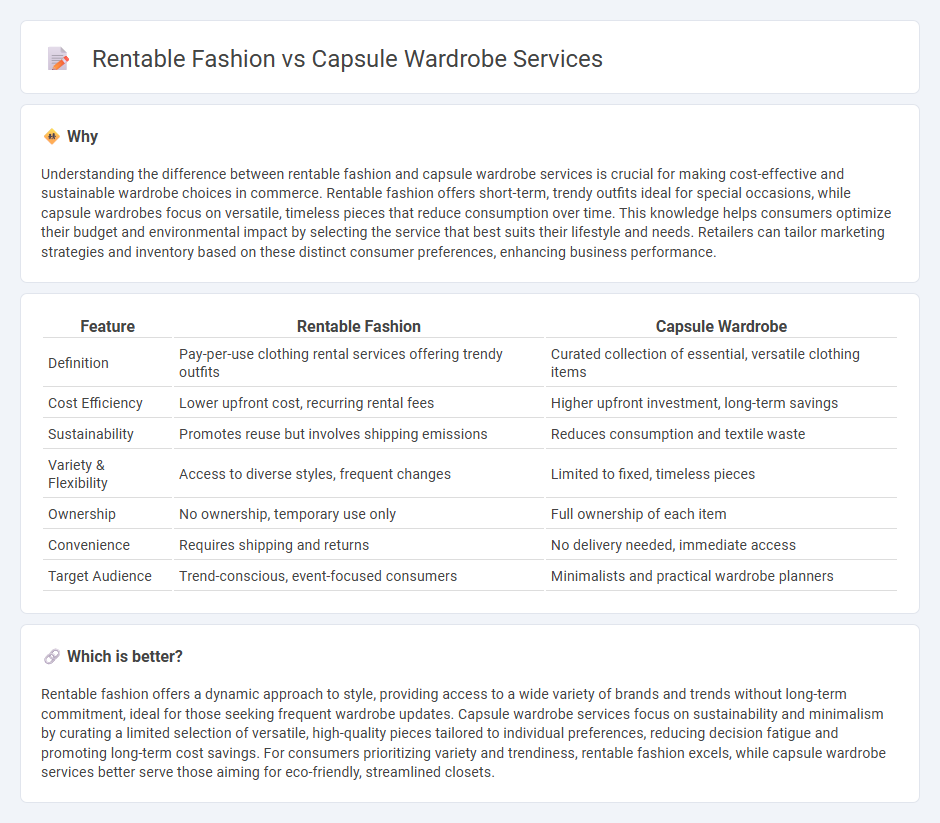Click the Why paragraph beginning Understanding the difference

[466, 213]
